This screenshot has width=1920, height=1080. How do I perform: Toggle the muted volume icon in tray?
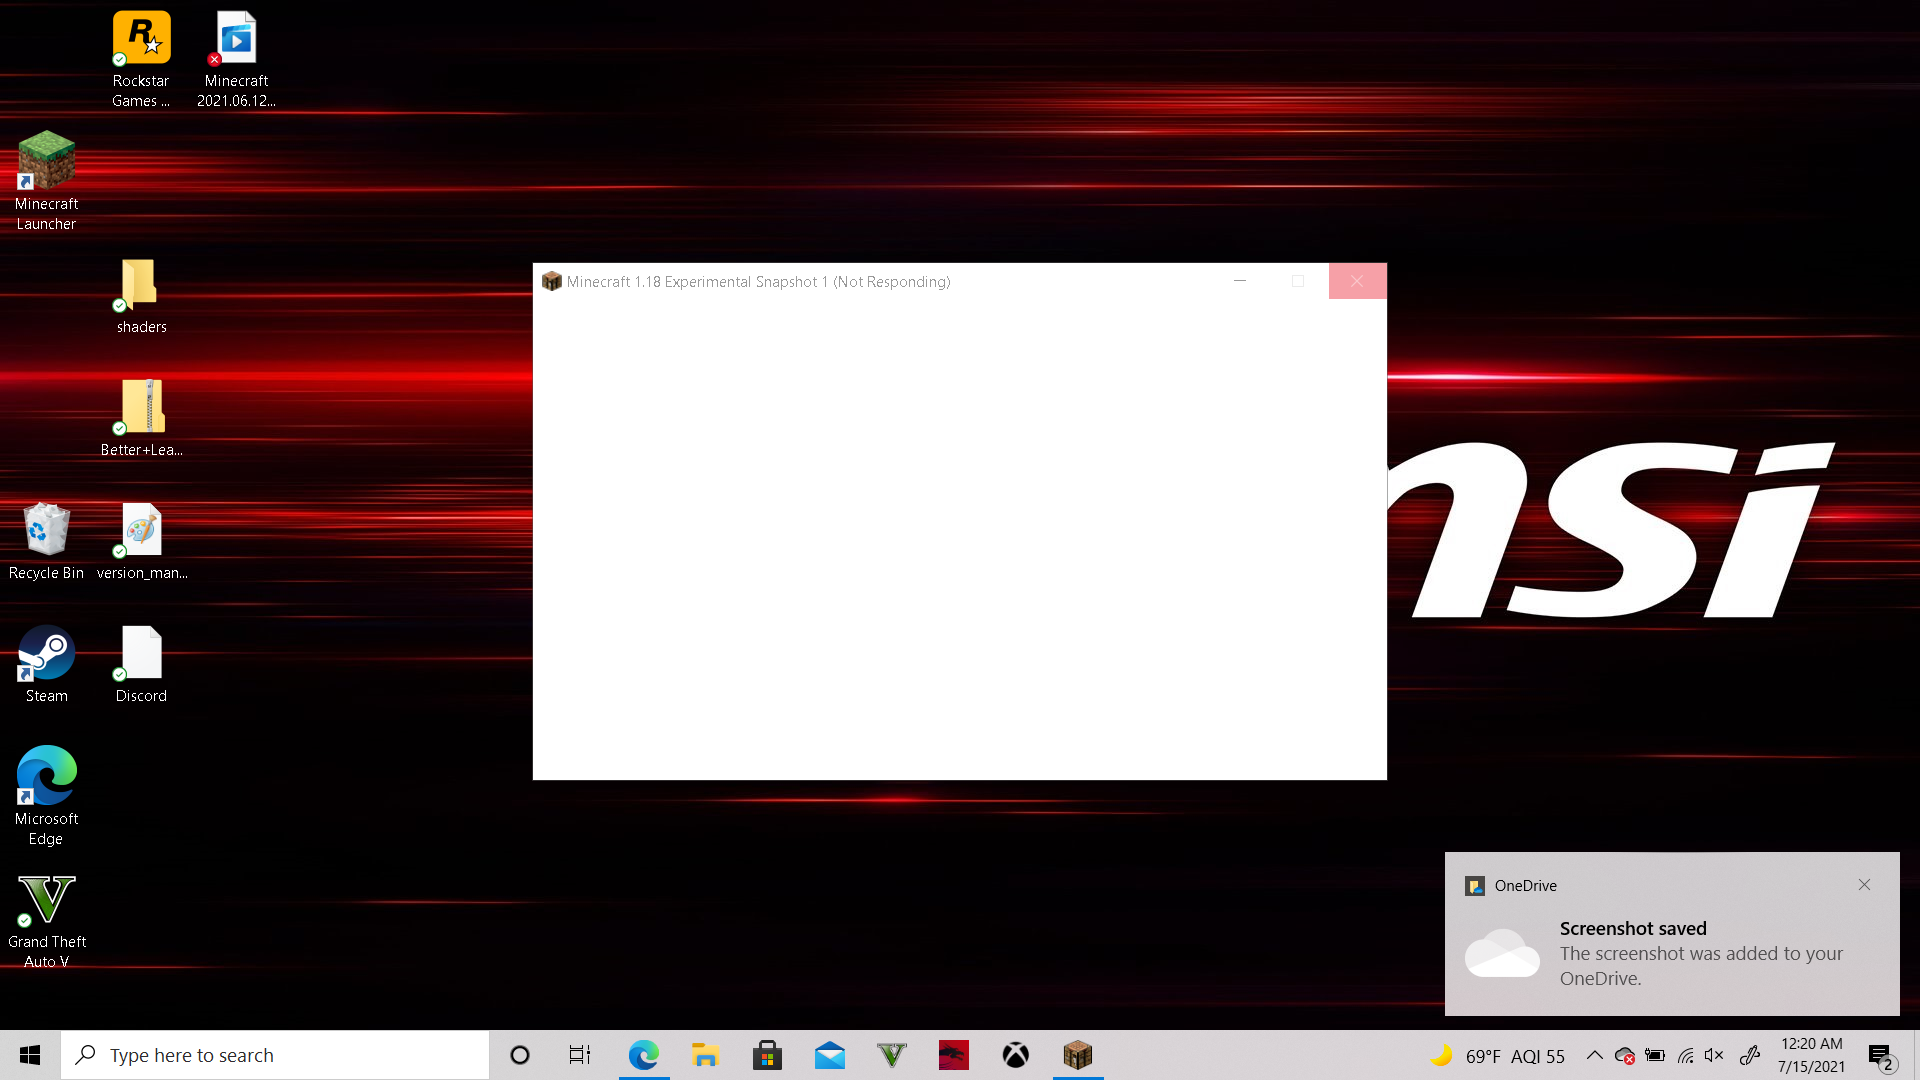tap(1714, 1055)
